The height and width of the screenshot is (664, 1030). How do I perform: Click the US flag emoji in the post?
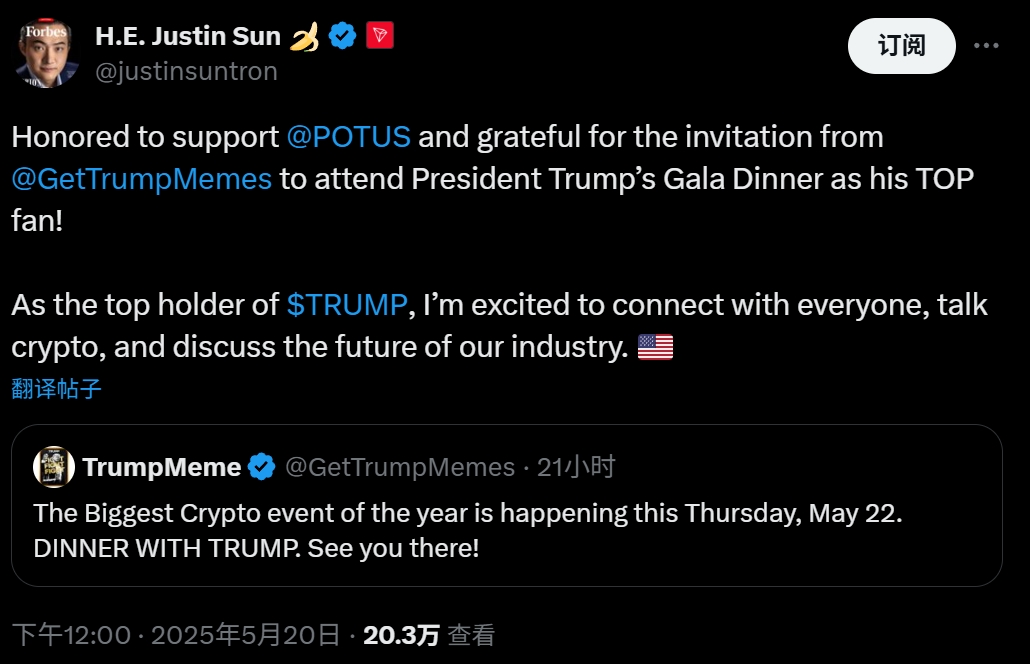[x=655, y=347]
